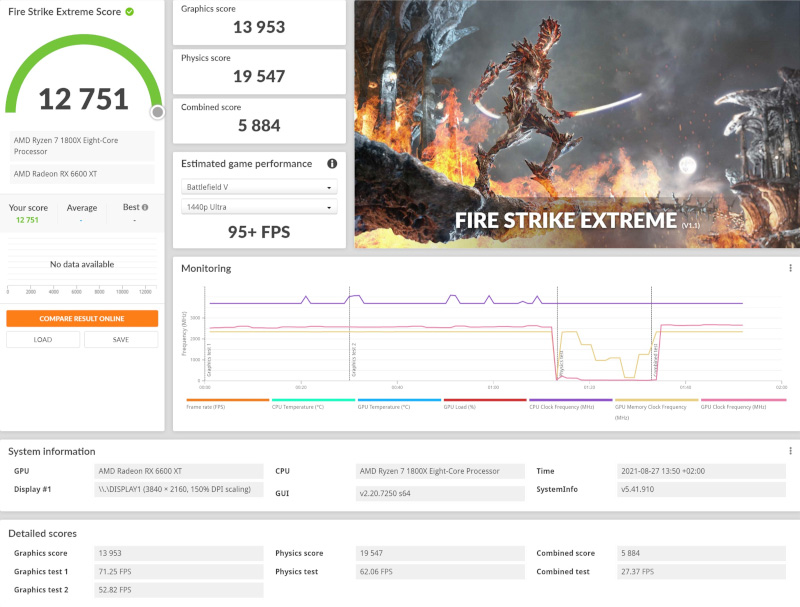Click Combined test value 27.37 FPS
The width and height of the screenshot is (800, 607).
(x=701, y=572)
